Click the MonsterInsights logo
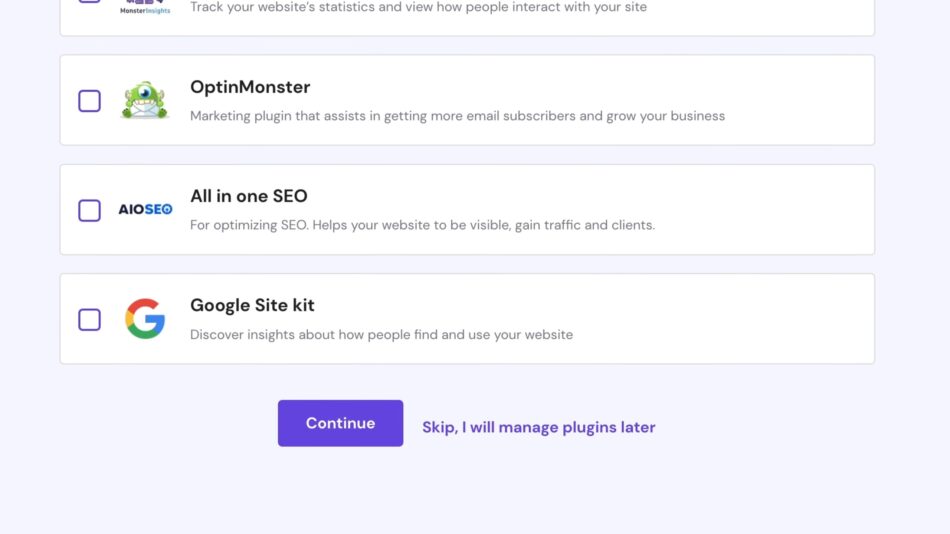This screenshot has width=950, height=534. click(145, 7)
